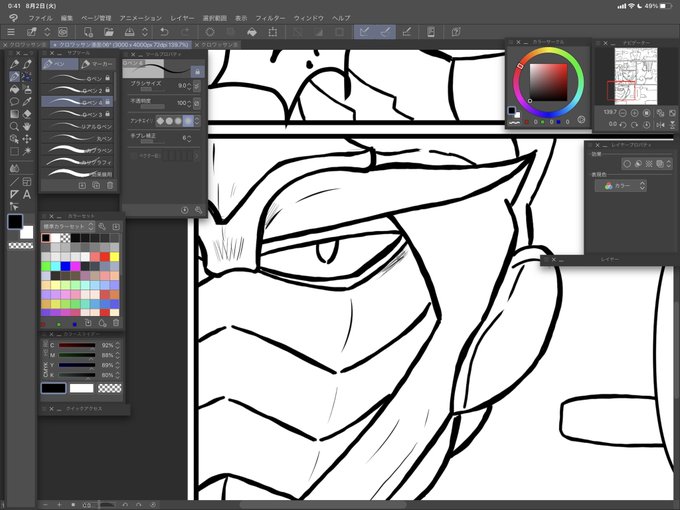The image size is (680, 510).
Task: Select the Fill bucket tool in tool palette
Action: point(14,89)
